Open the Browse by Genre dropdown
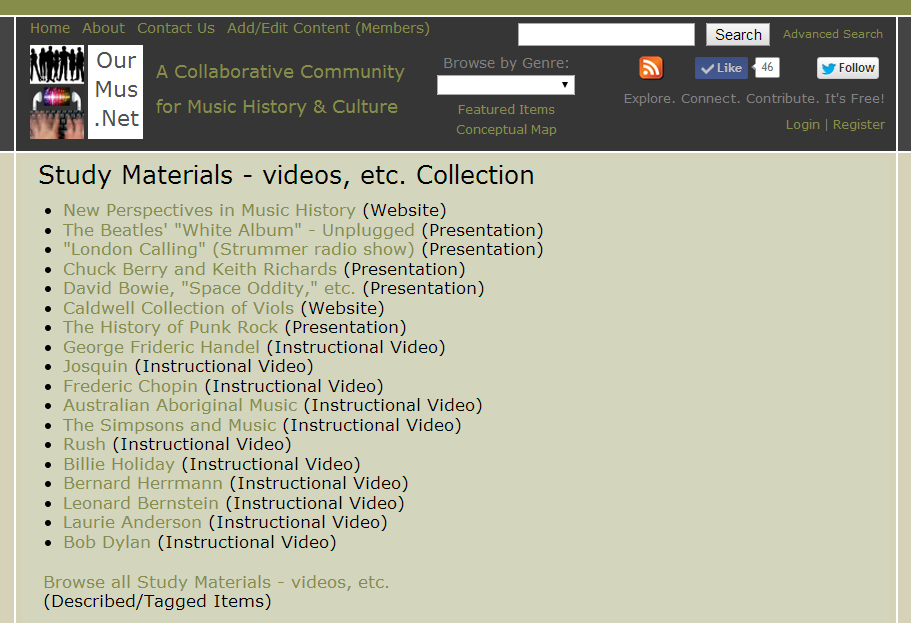 tap(506, 85)
